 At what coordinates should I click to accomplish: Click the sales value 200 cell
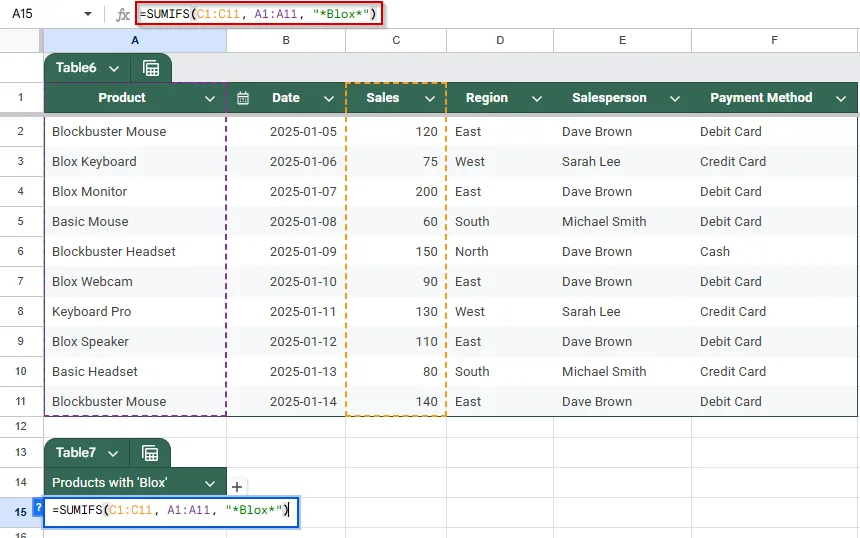coord(396,192)
